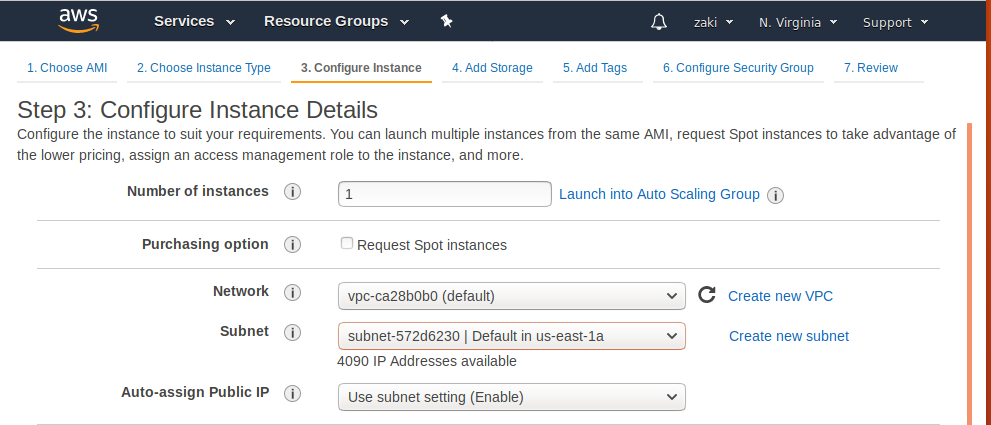Enable Request Spot instances checkbox
Viewport: 991px width, 425px height.
pyautogui.click(x=347, y=243)
